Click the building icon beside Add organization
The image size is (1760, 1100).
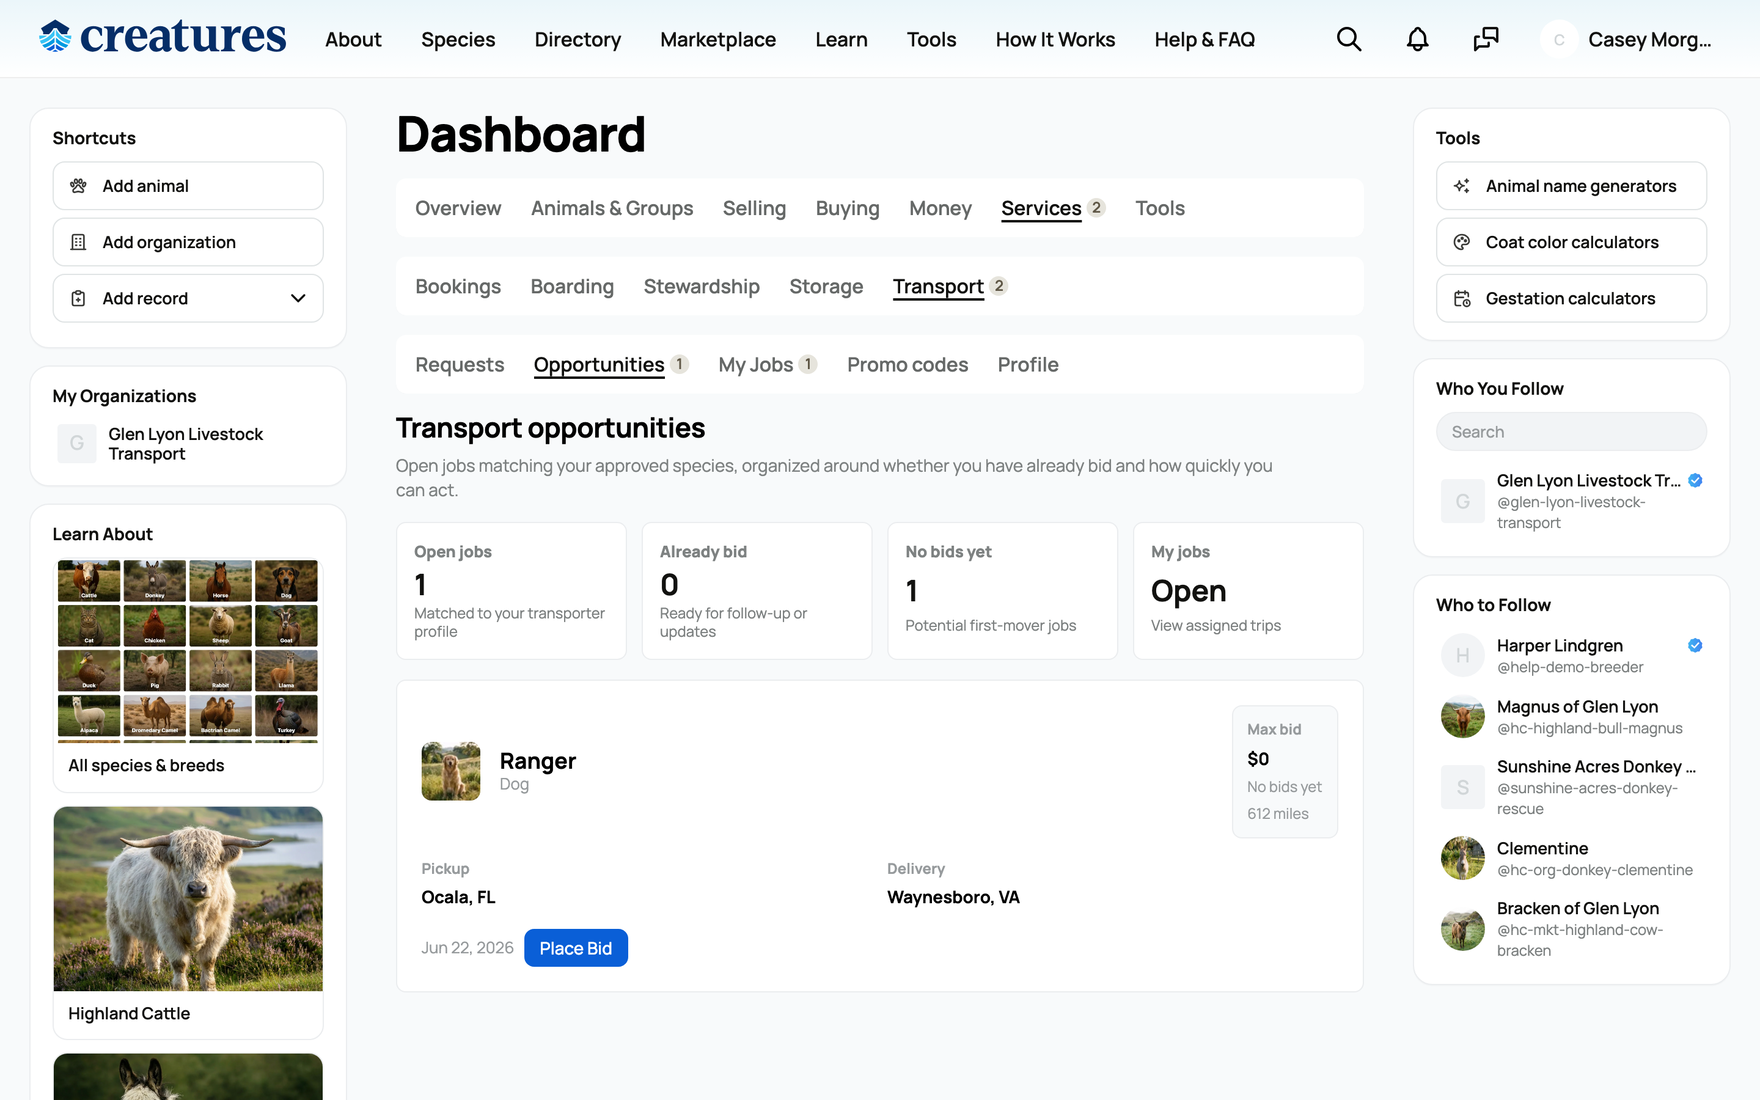point(78,242)
